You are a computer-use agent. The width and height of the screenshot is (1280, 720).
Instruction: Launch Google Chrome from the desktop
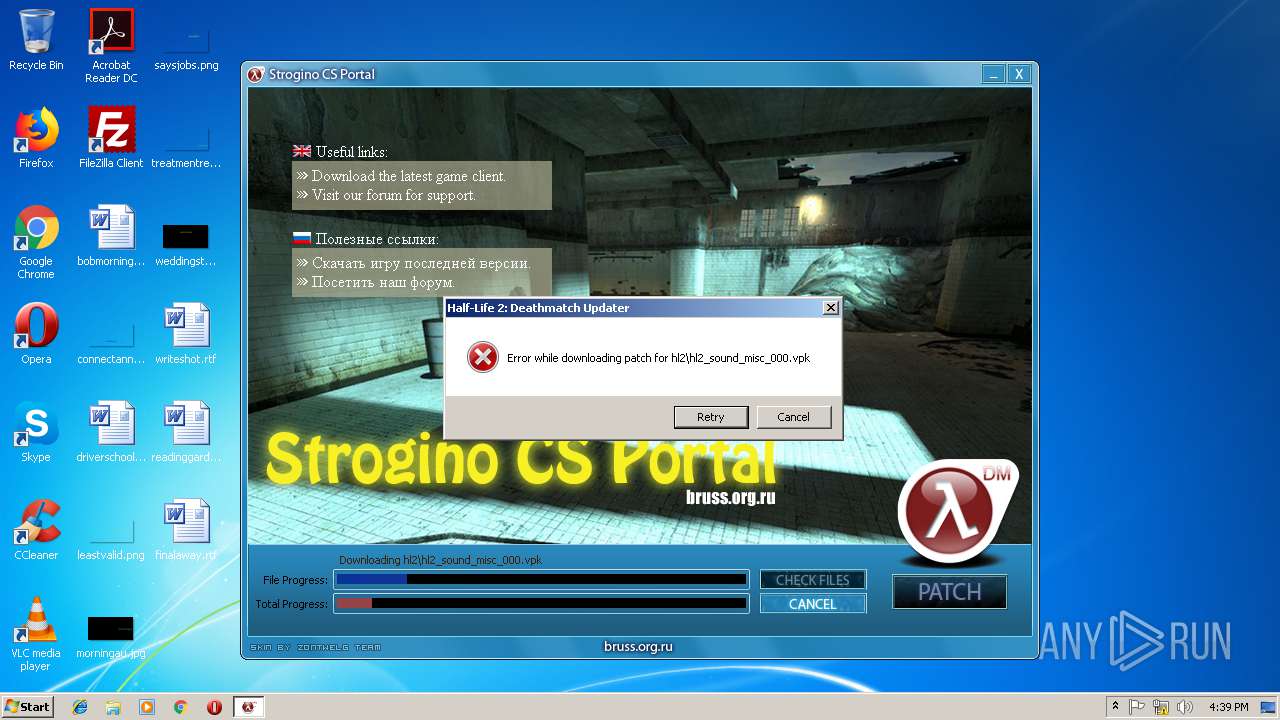click(36, 242)
